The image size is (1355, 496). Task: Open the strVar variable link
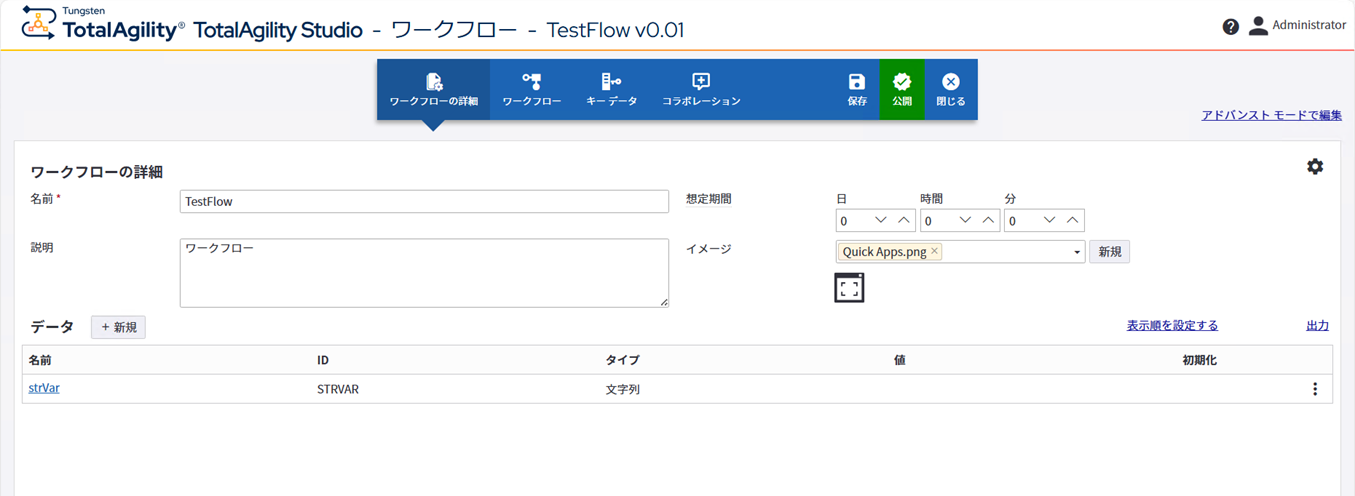coord(44,388)
